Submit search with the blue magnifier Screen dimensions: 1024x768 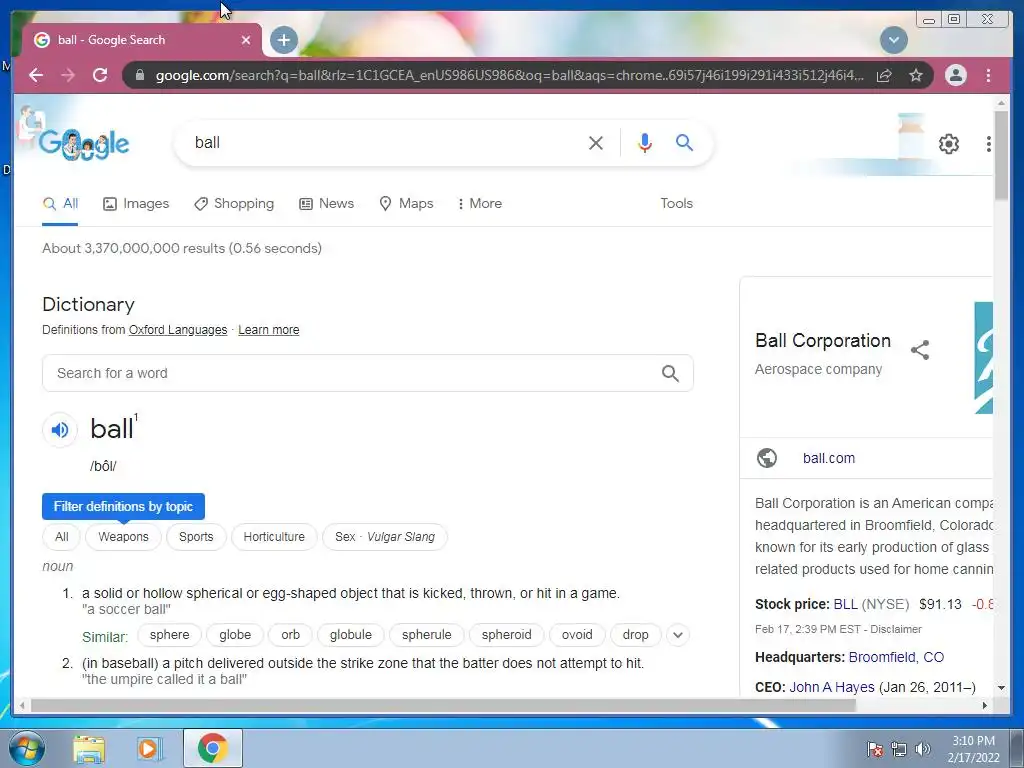point(684,142)
